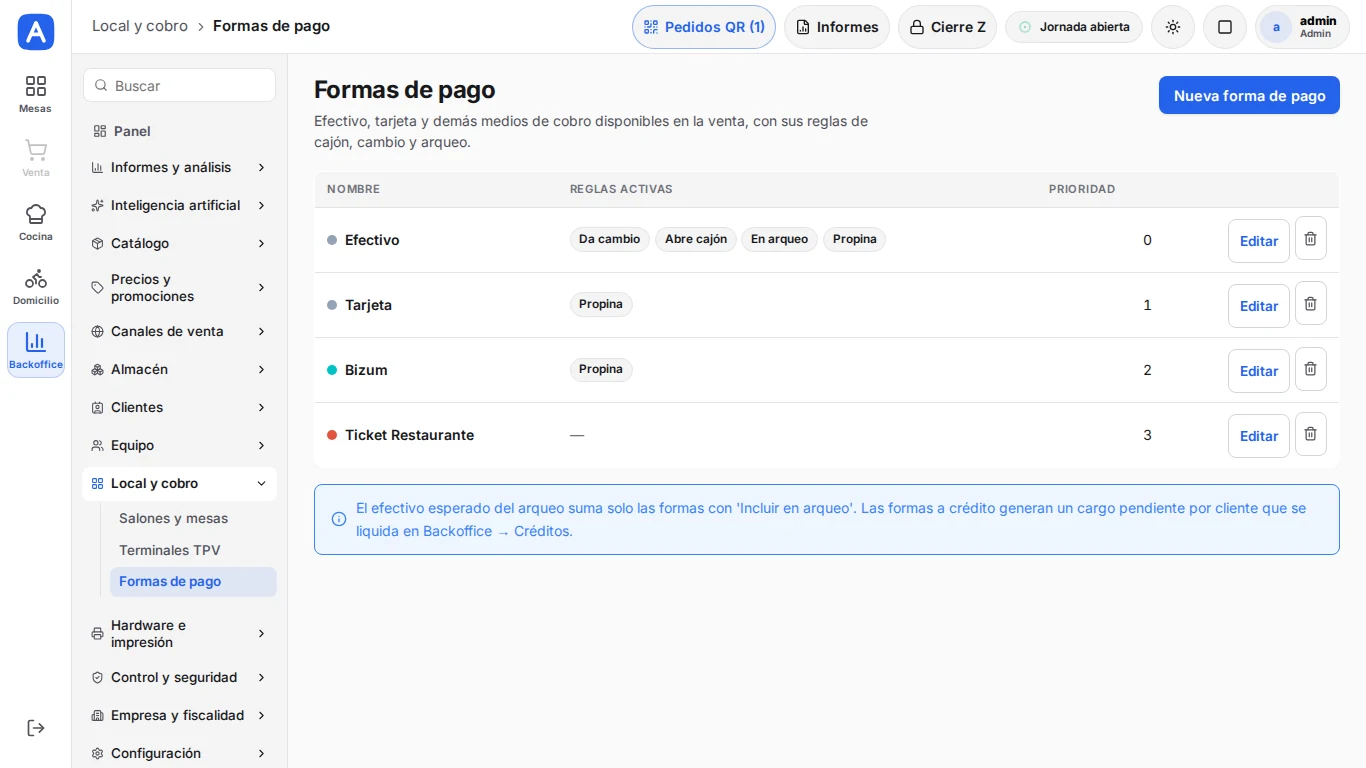Collapse the Local y cobro section
The height and width of the screenshot is (768, 1366).
(x=179, y=483)
